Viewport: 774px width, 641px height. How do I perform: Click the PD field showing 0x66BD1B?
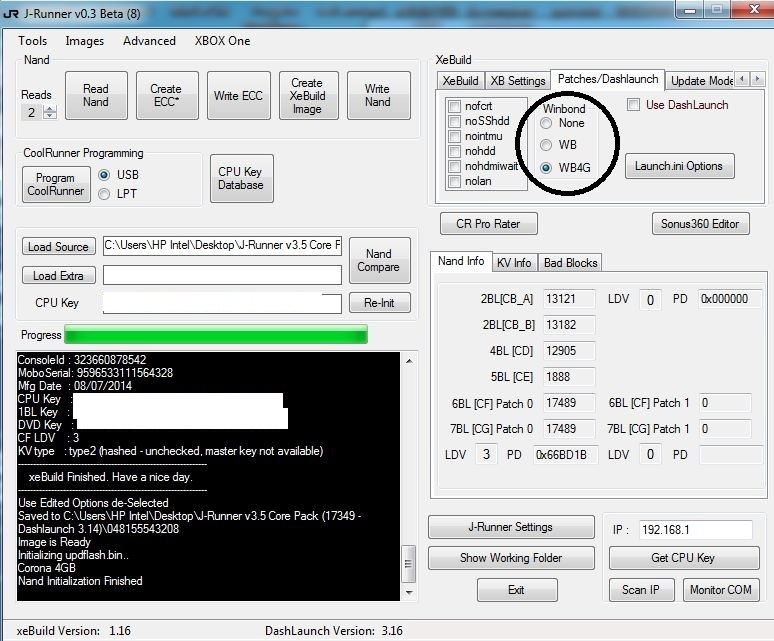[565, 455]
